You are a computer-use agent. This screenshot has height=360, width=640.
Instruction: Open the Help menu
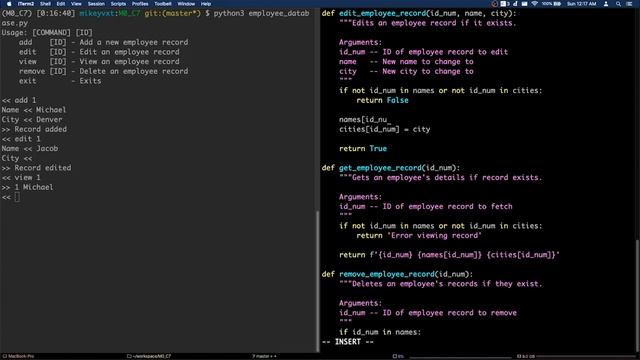206,4
